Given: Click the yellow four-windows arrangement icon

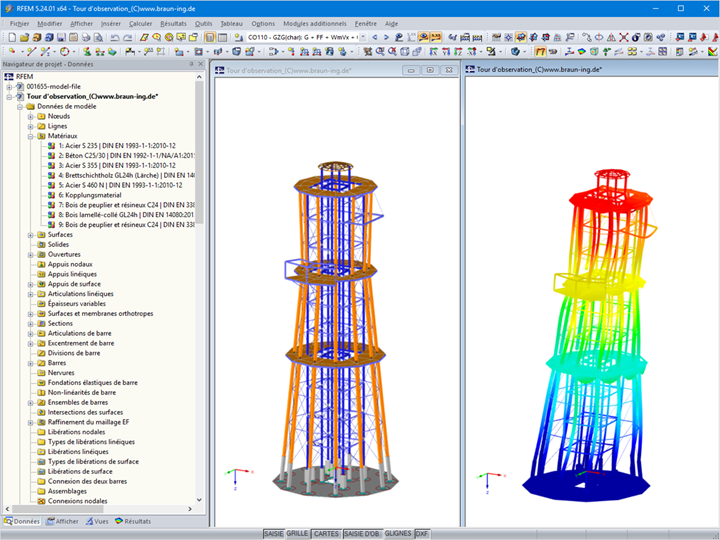Looking at the screenshot, I should pos(632,52).
